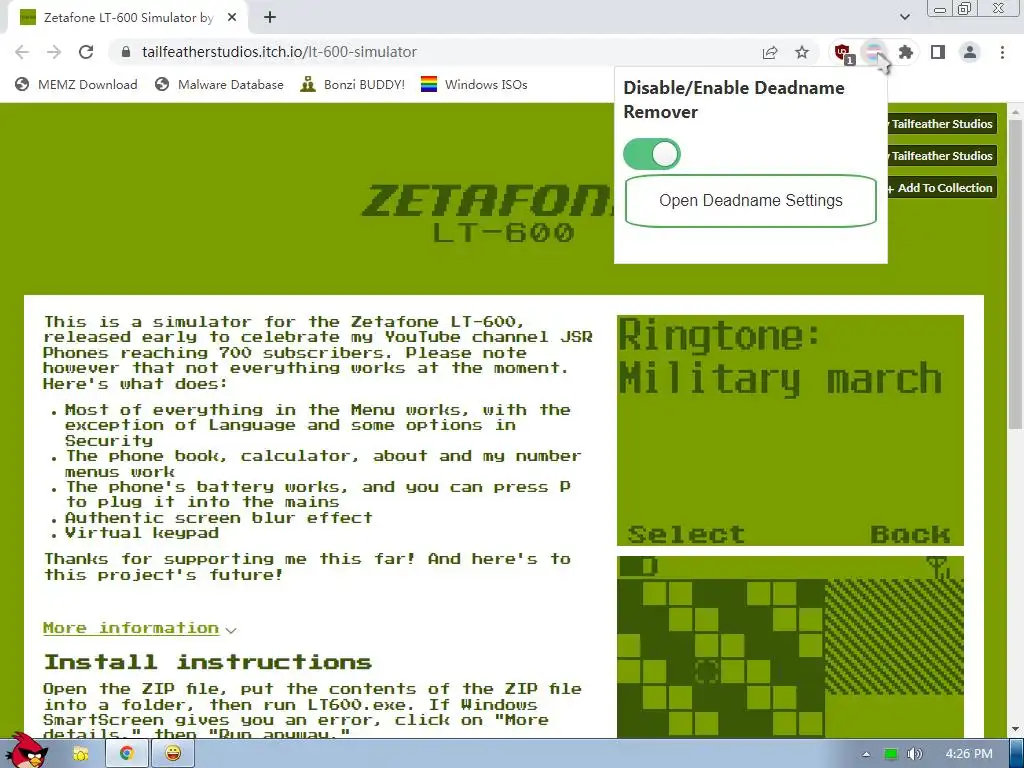Image resolution: width=1024 pixels, height=768 pixels.
Task: Open the smiley face taskbar app
Action: pyautogui.click(x=172, y=754)
